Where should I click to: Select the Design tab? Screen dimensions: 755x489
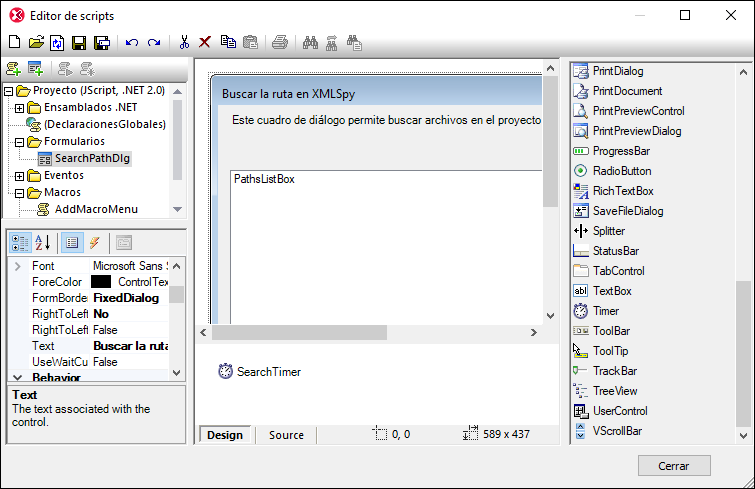[x=225, y=435]
